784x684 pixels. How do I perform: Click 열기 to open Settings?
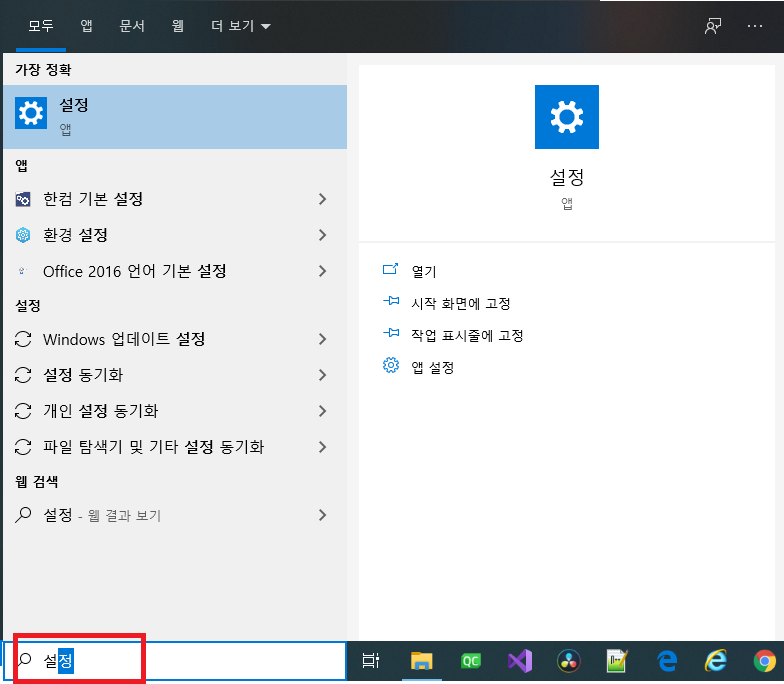[424, 272]
